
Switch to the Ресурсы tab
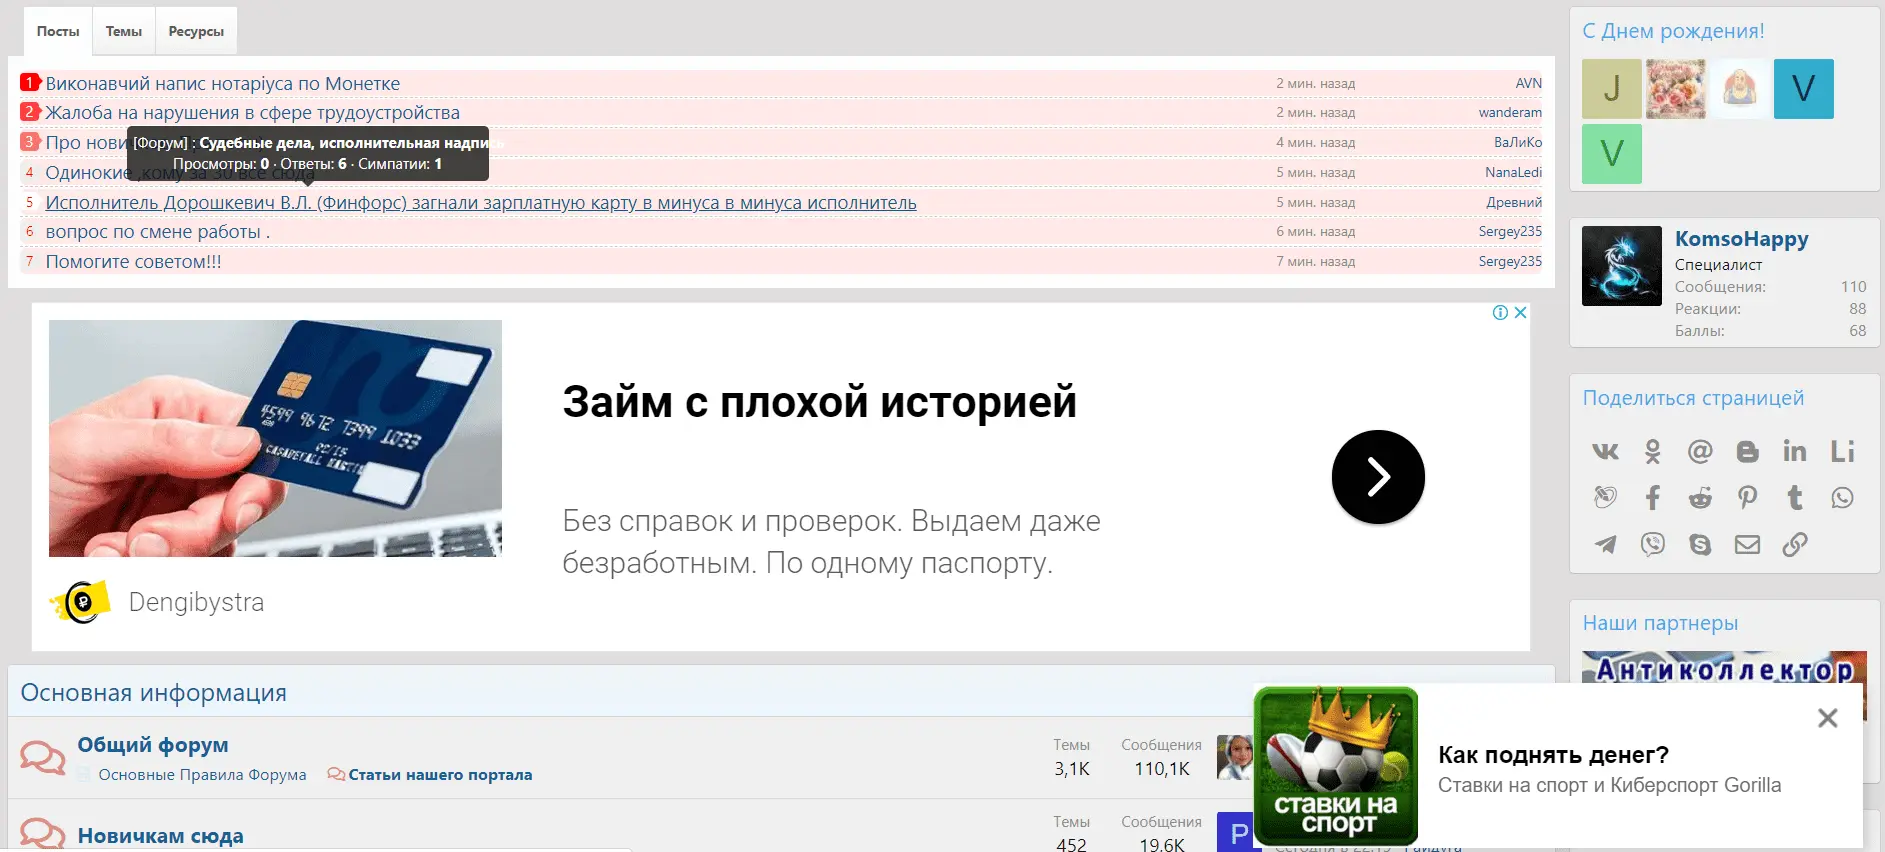click(196, 31)
